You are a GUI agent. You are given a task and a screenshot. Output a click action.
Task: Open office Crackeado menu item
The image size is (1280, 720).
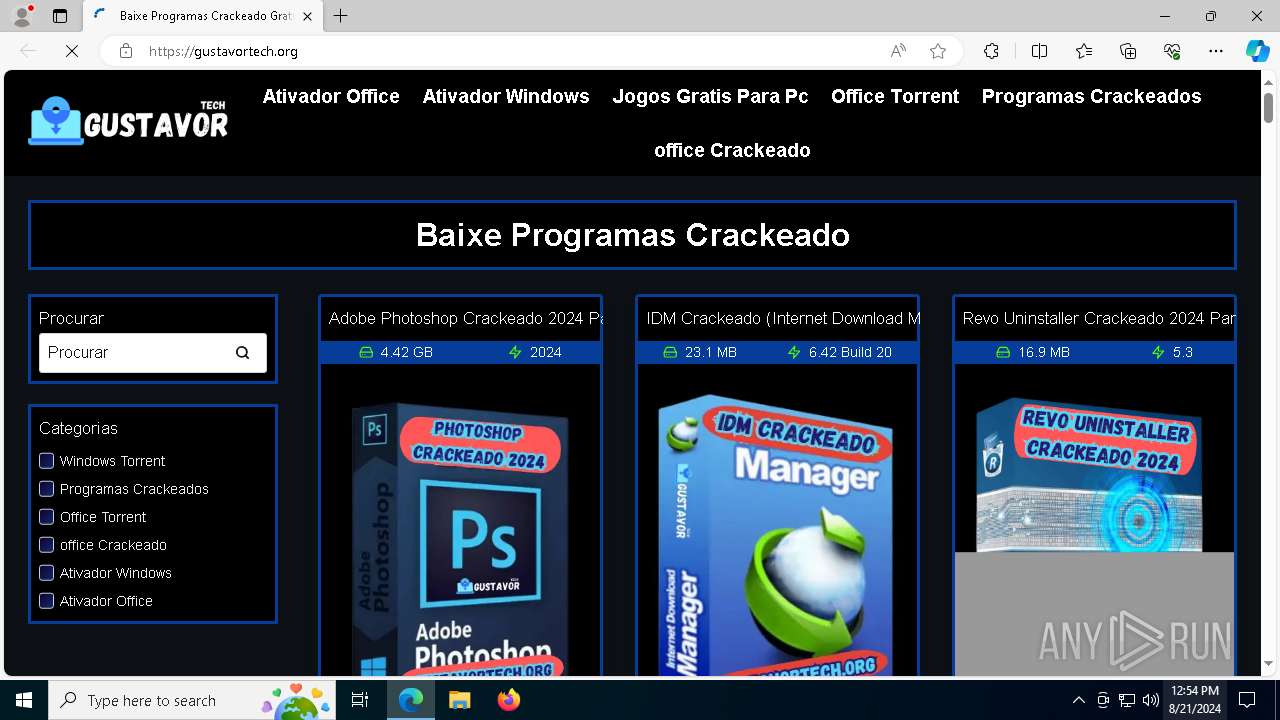732,150
